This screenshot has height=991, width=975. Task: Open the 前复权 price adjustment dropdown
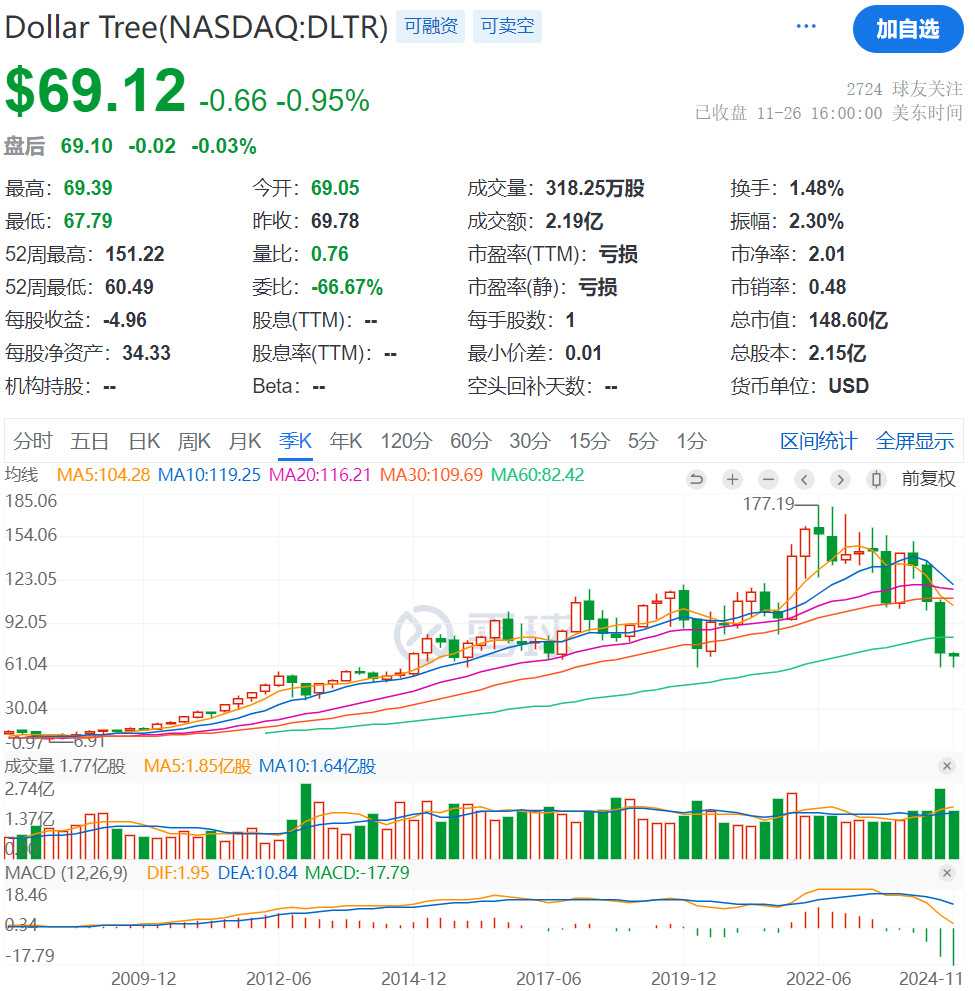[929, 479]
